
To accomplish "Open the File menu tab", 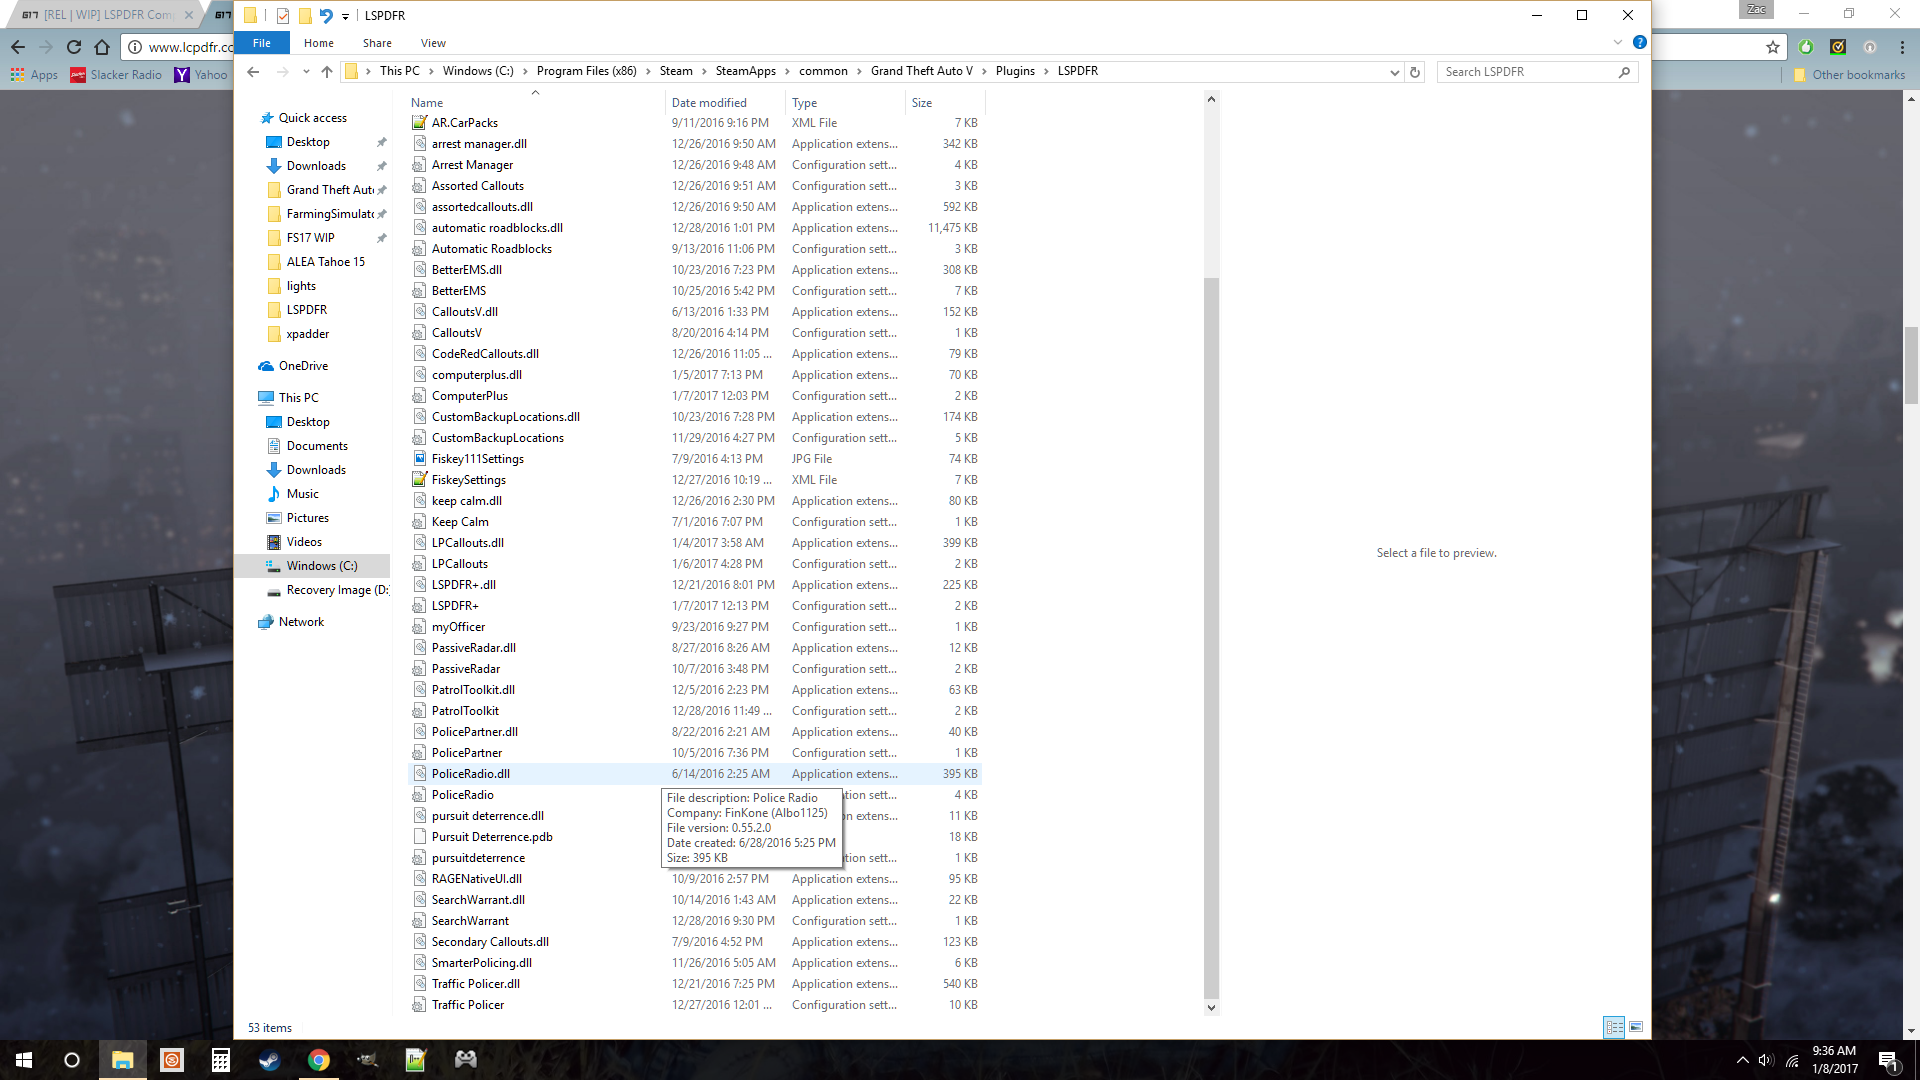I will [262, 43].
